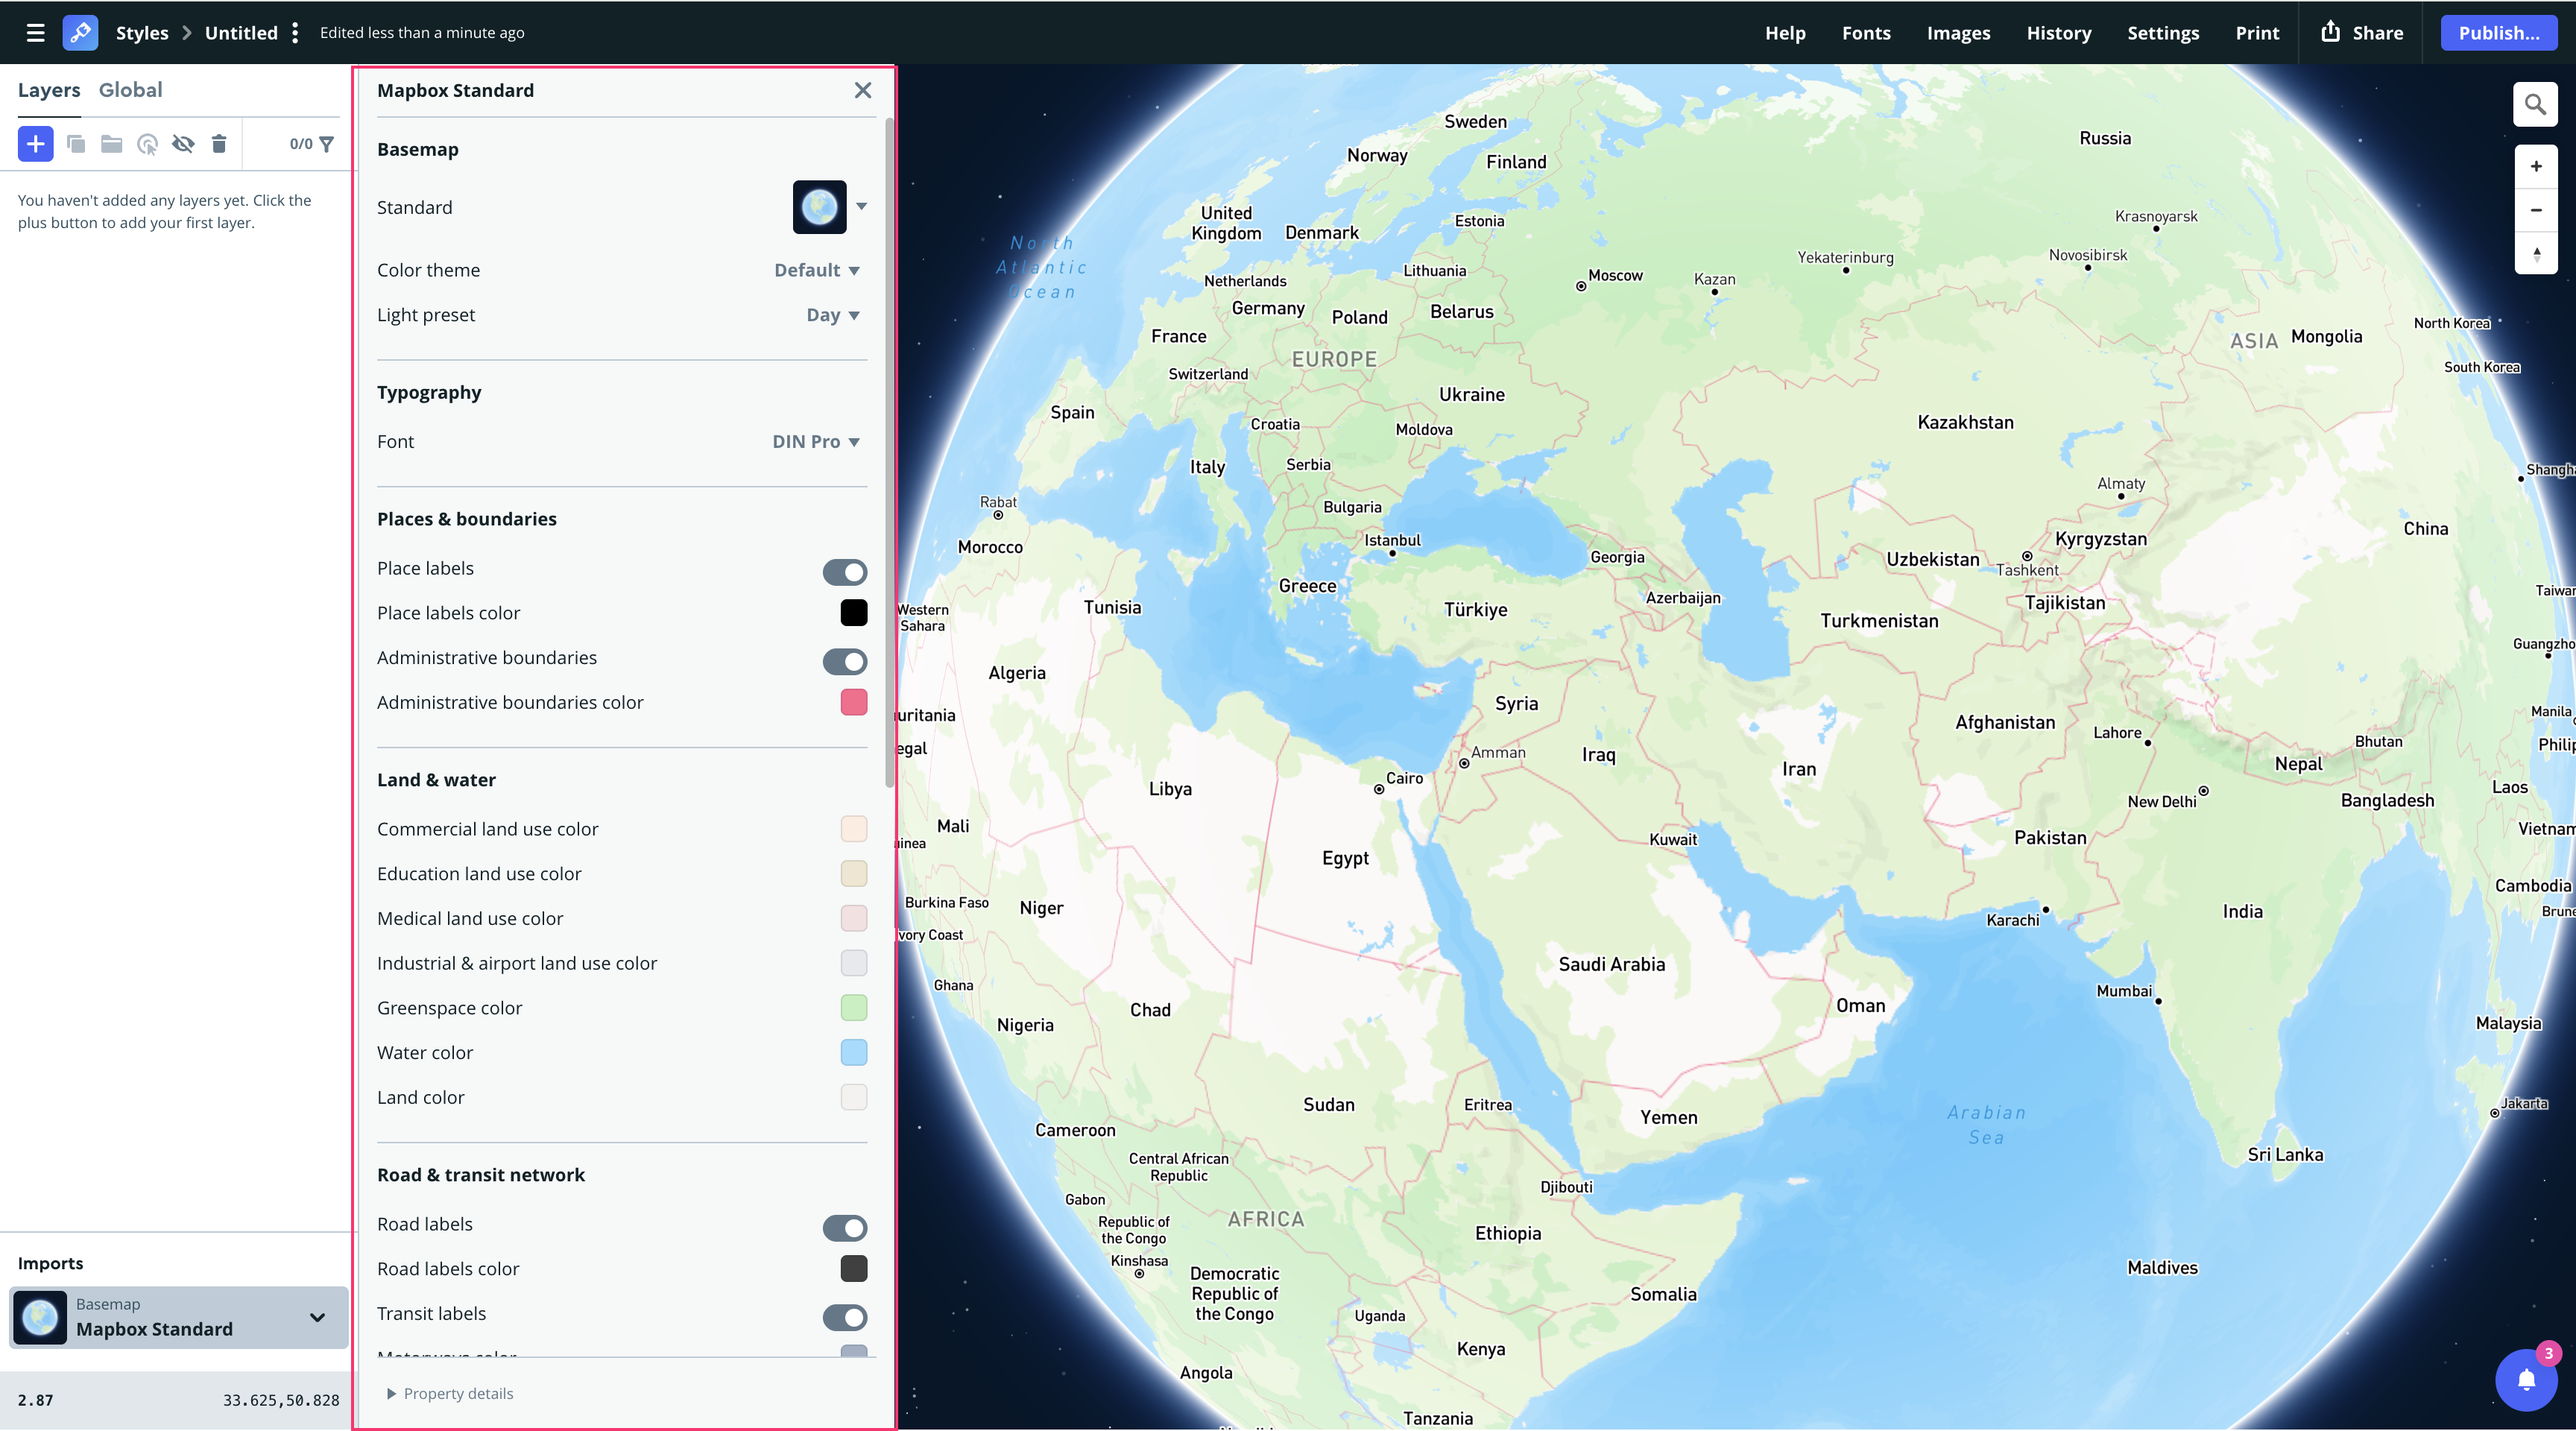Screen dimensions: 2576x1431
Task: Disable the Administrative boundaries toggle
Action: click(x=844, y=661)
